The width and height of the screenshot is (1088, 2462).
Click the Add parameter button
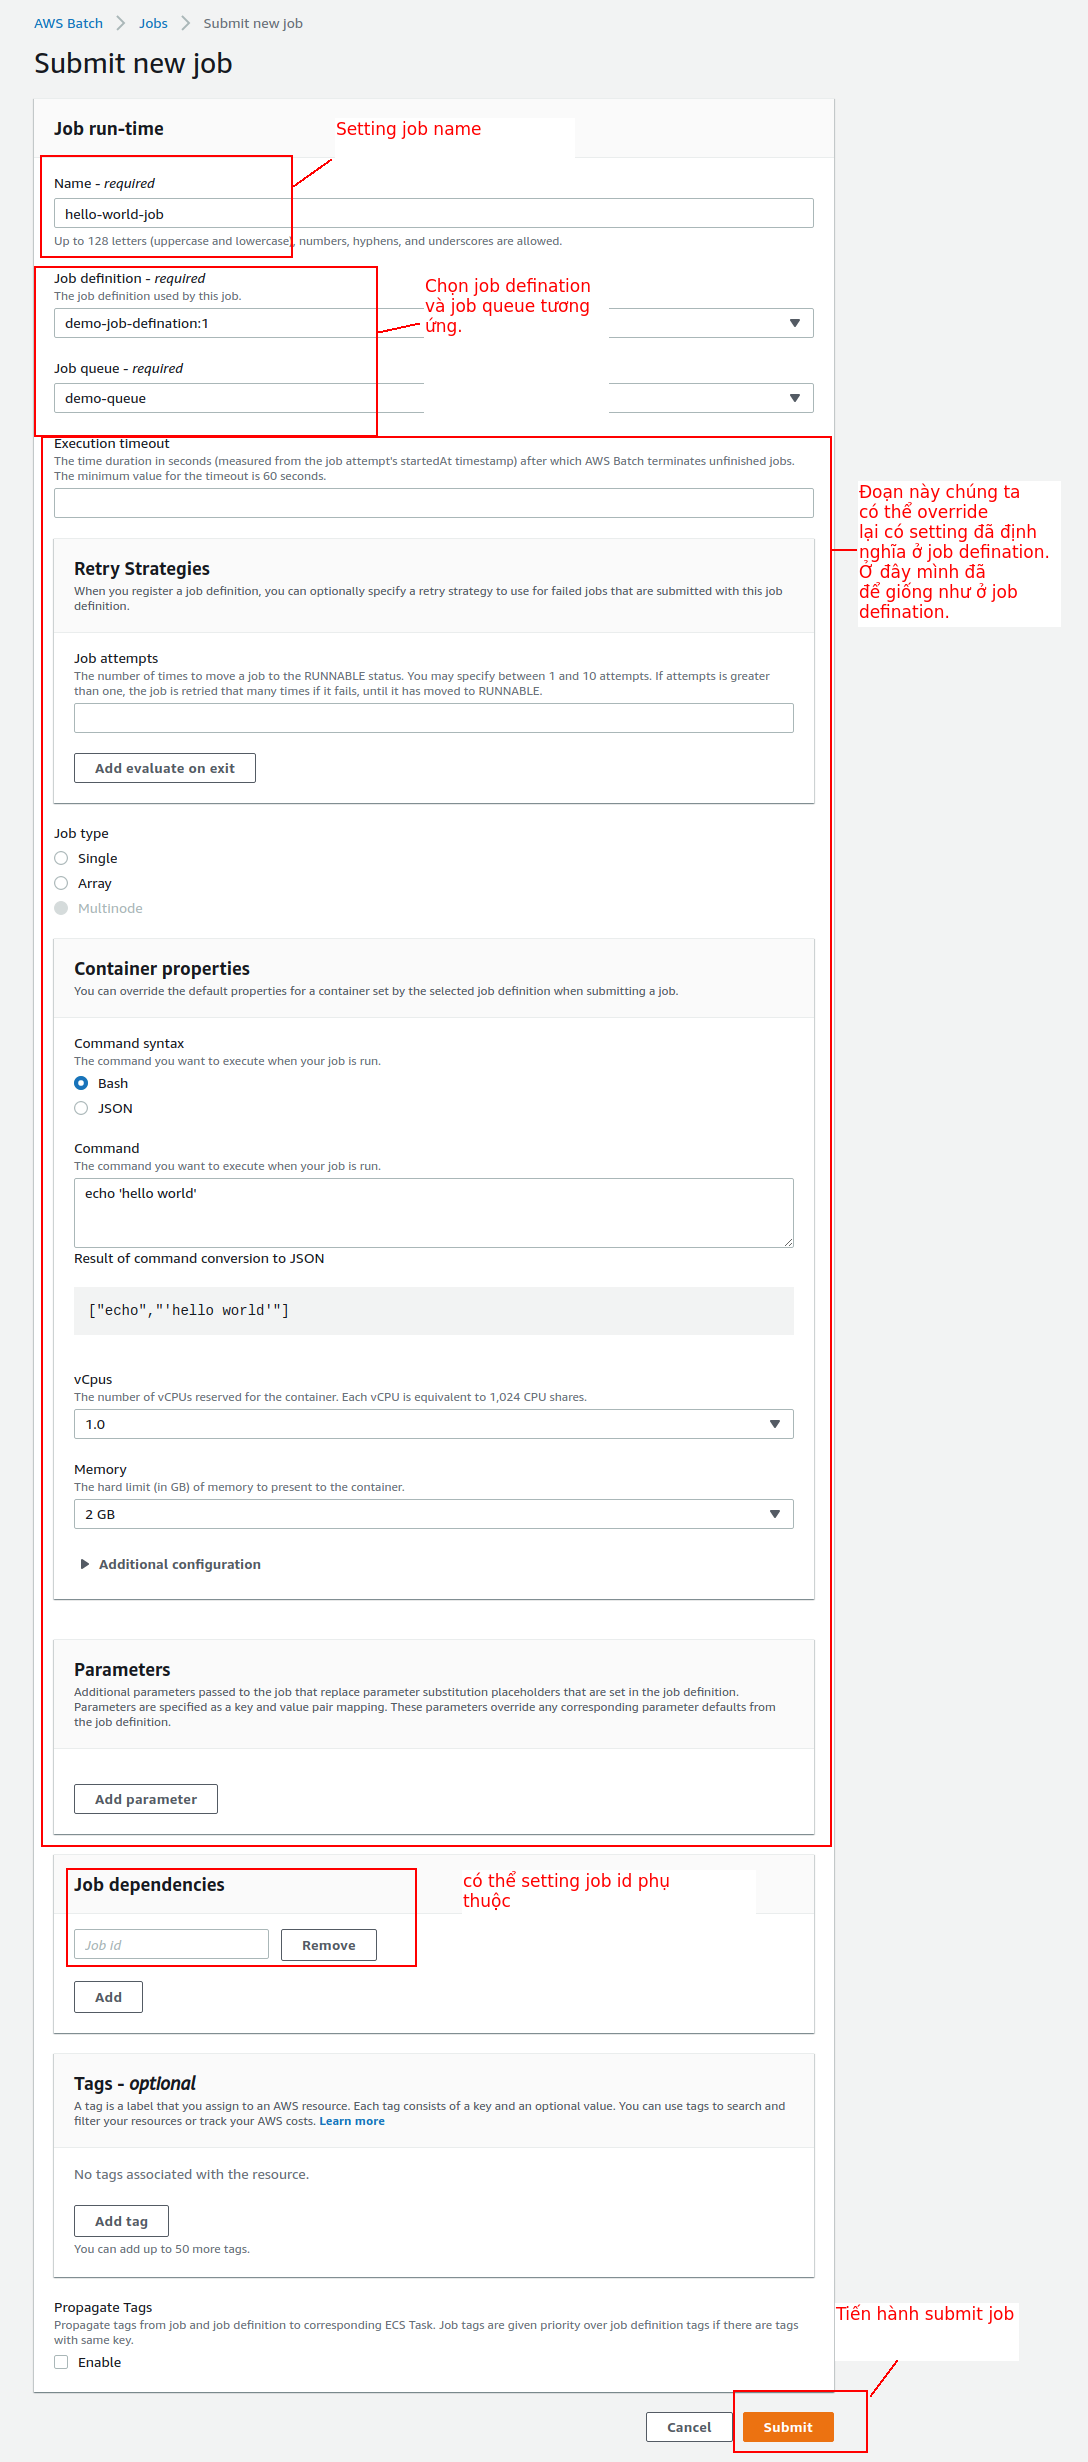[146, 1799]
